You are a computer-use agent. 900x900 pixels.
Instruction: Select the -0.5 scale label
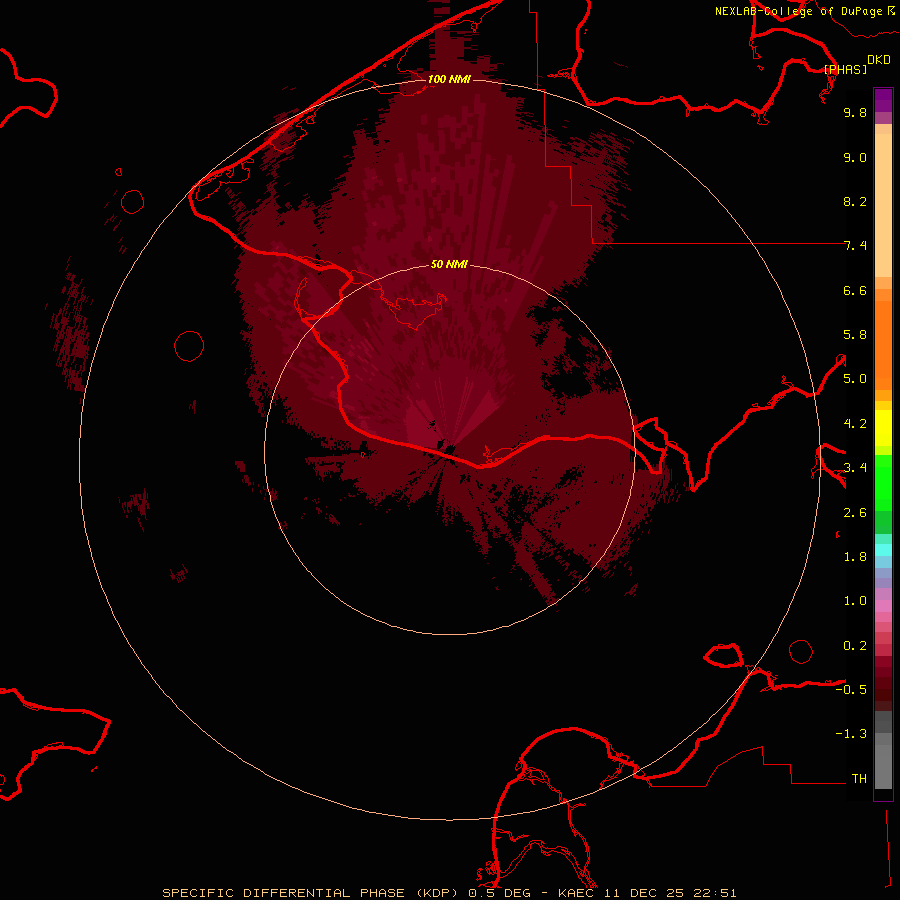(x=851, y=690)
